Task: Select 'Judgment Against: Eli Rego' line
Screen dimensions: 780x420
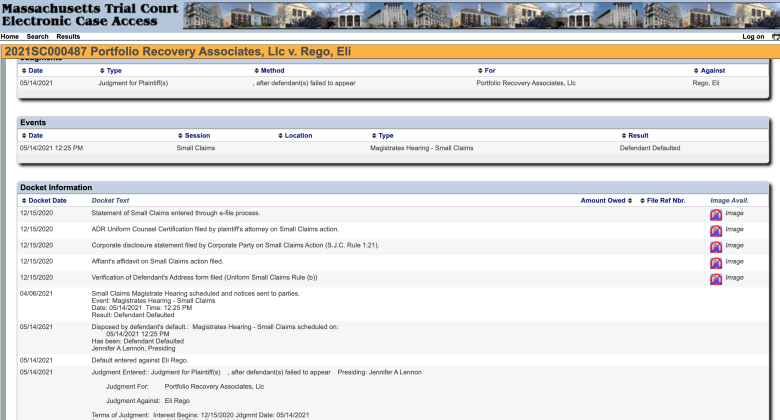Action: (x=148, y=401)
